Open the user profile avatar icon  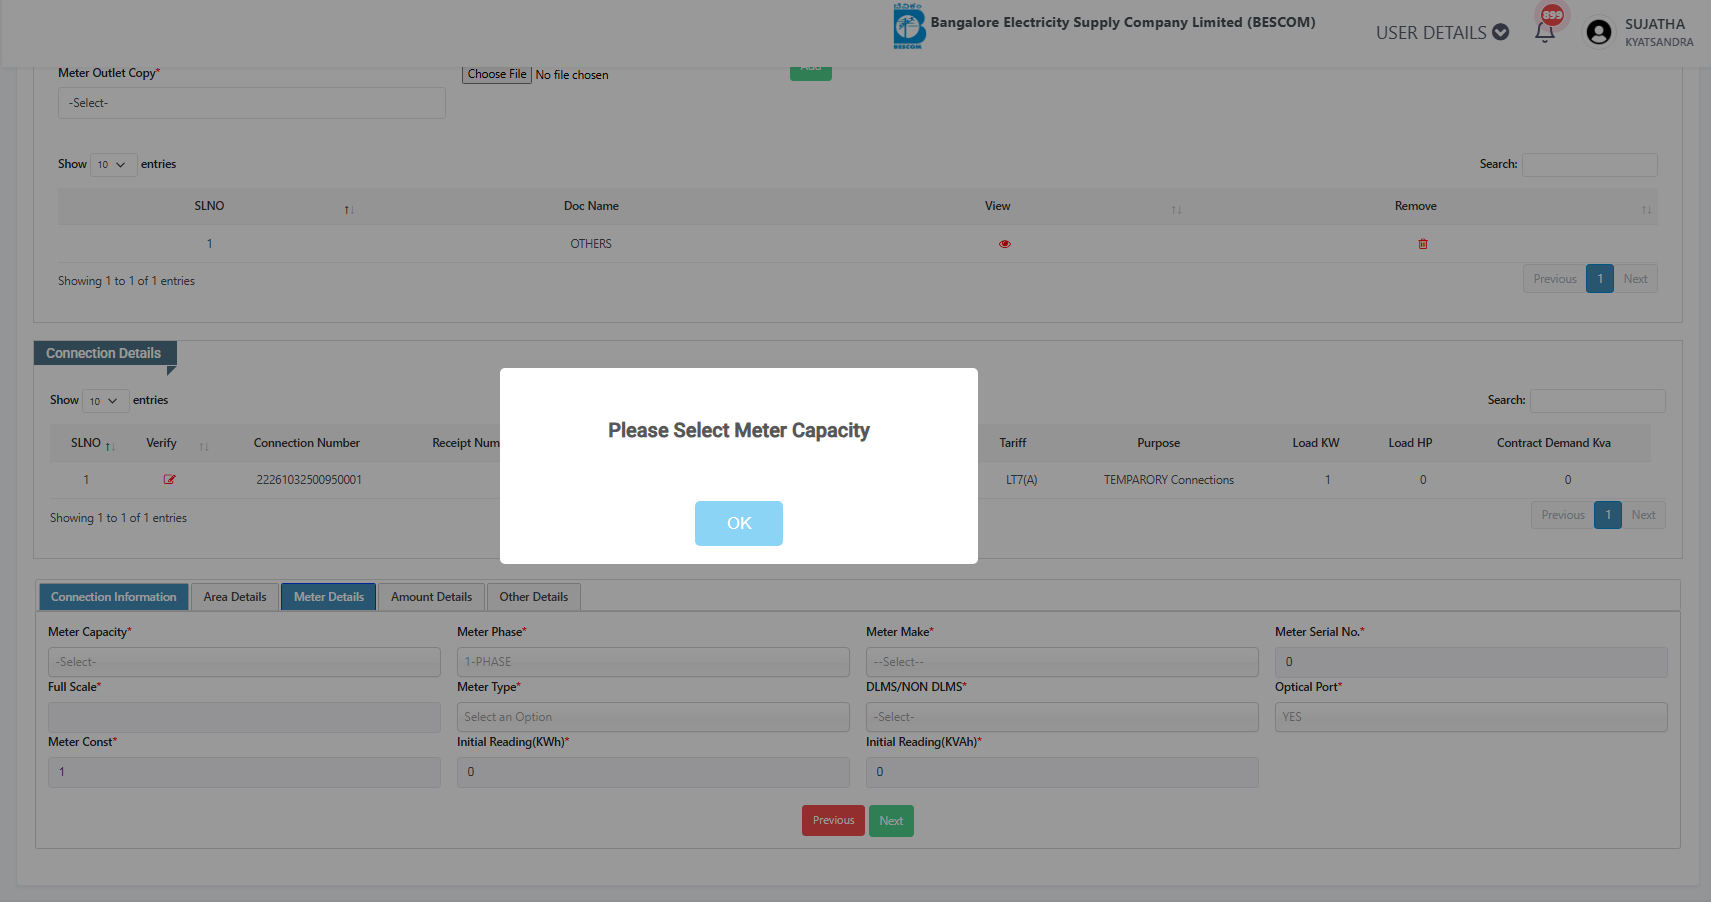(x=1598, y=32)
